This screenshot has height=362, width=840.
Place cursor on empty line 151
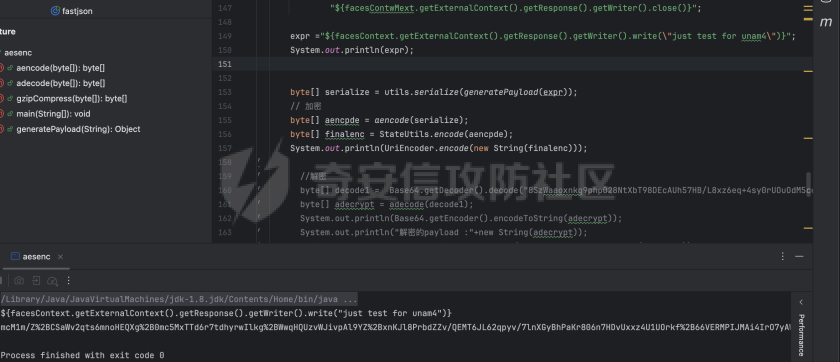(x=512, y=64)
